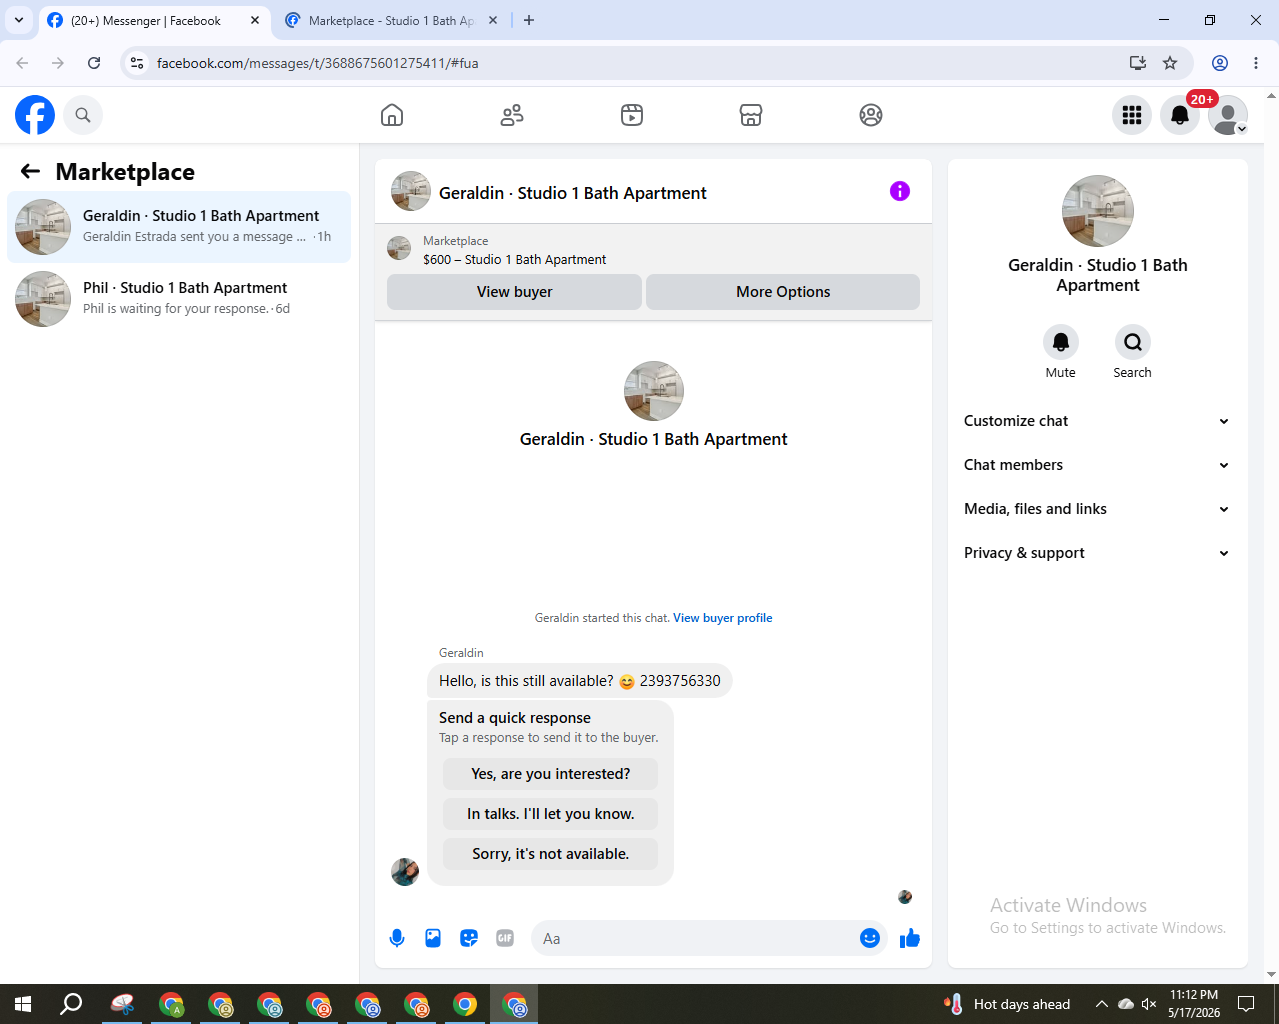1279x1024 pixels.
Task: Open the Chrome profile icon
Action: click(x=1220, y=63)
